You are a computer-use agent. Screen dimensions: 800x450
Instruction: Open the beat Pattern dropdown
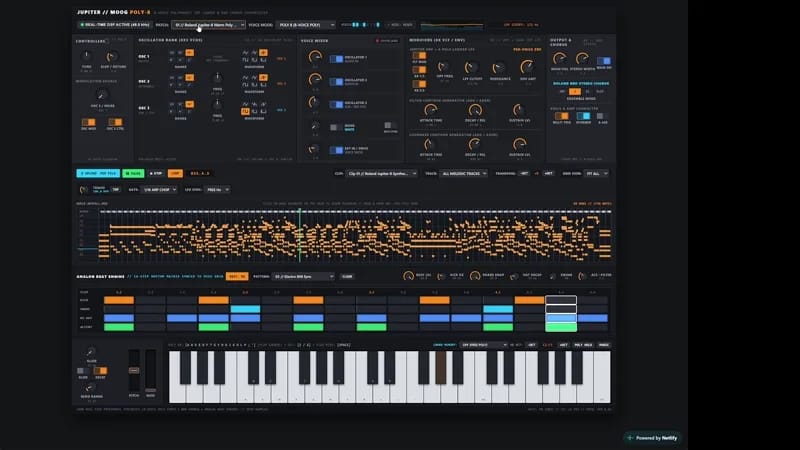304,277
